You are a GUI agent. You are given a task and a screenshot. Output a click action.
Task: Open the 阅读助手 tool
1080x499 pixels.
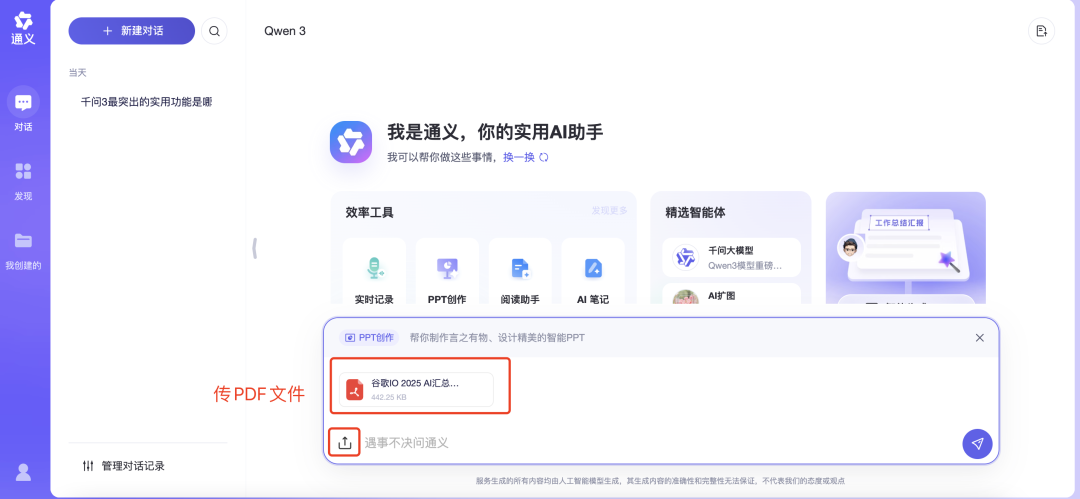pyautogui.click(x=520, y=272)
